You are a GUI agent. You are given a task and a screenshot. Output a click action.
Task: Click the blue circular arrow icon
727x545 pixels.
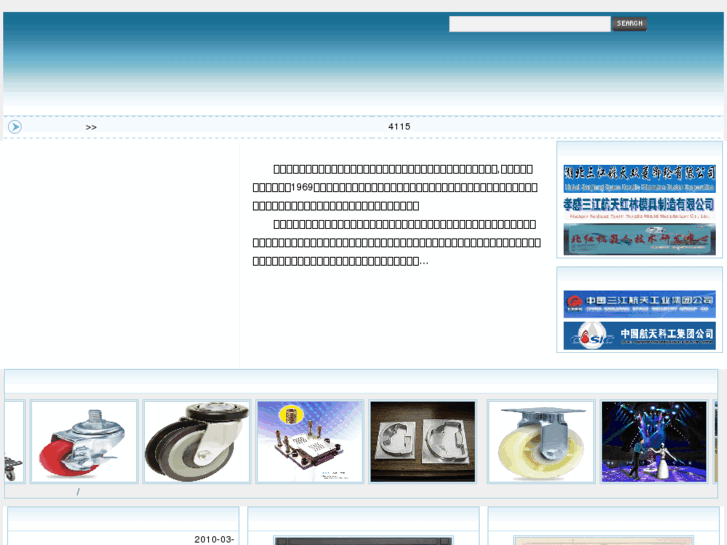15,127
